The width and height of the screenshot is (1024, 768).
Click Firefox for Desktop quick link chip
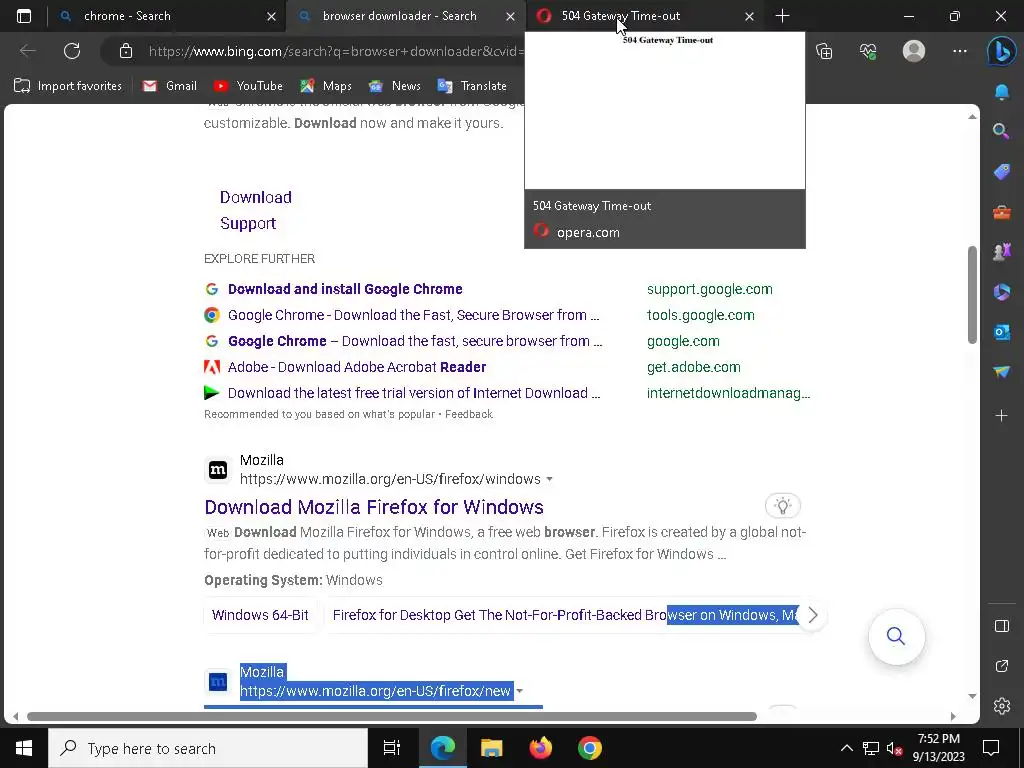(x=566, y=615)
